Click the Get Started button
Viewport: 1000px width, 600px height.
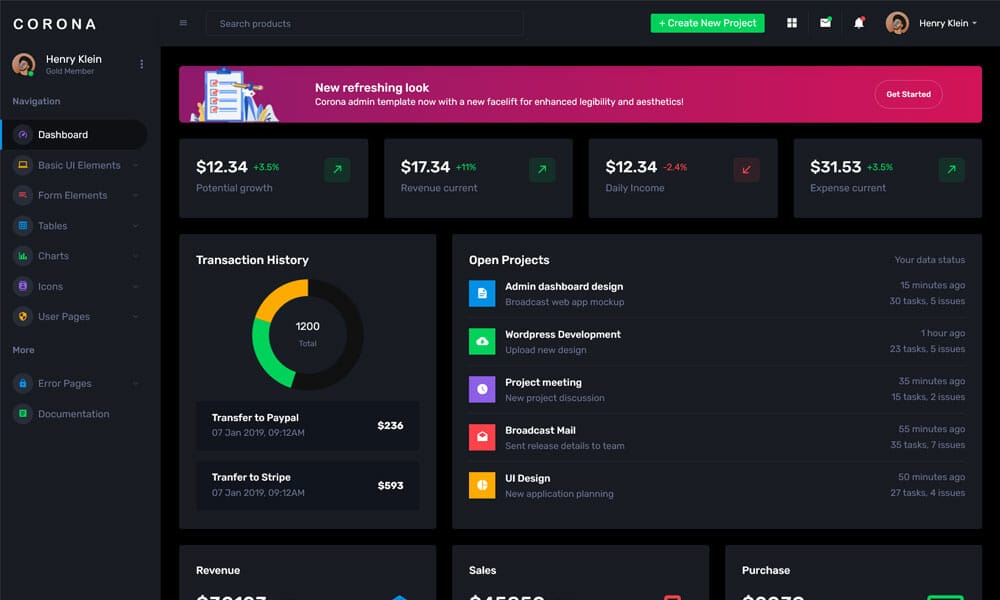[907, 94]
